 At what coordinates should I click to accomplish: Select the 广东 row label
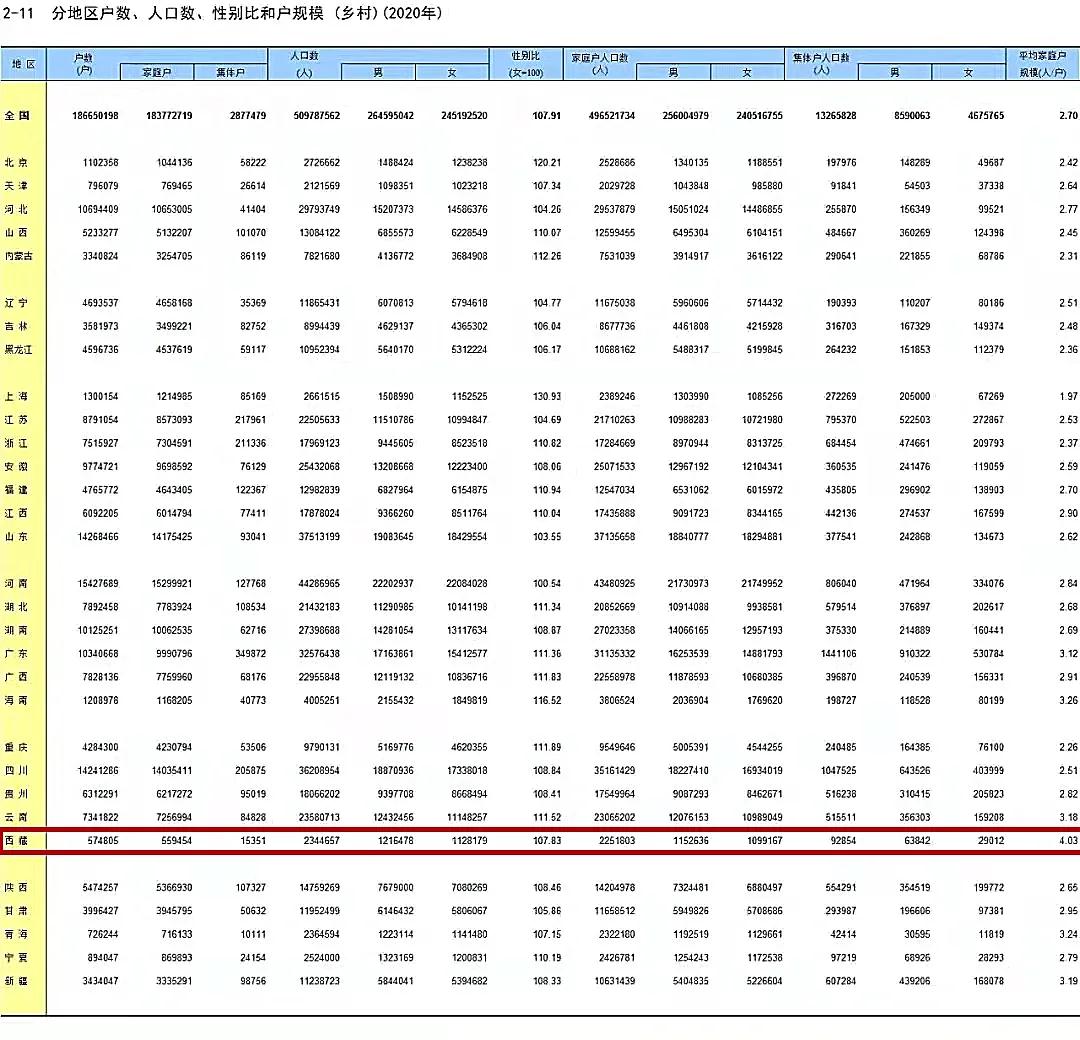(17, 654)
